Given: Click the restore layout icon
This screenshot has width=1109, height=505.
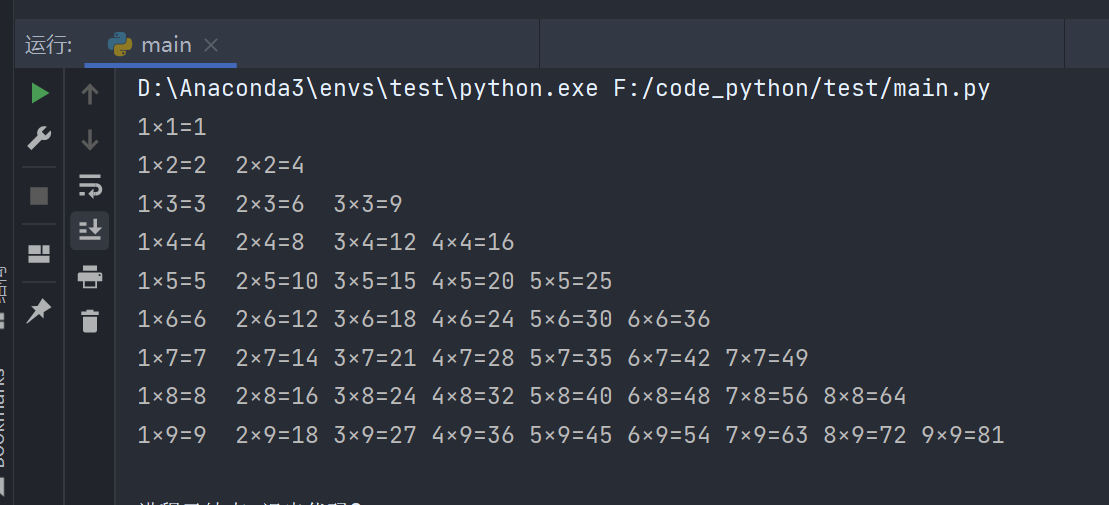Looking at the screenshot, I should click(x=39, y=253).
